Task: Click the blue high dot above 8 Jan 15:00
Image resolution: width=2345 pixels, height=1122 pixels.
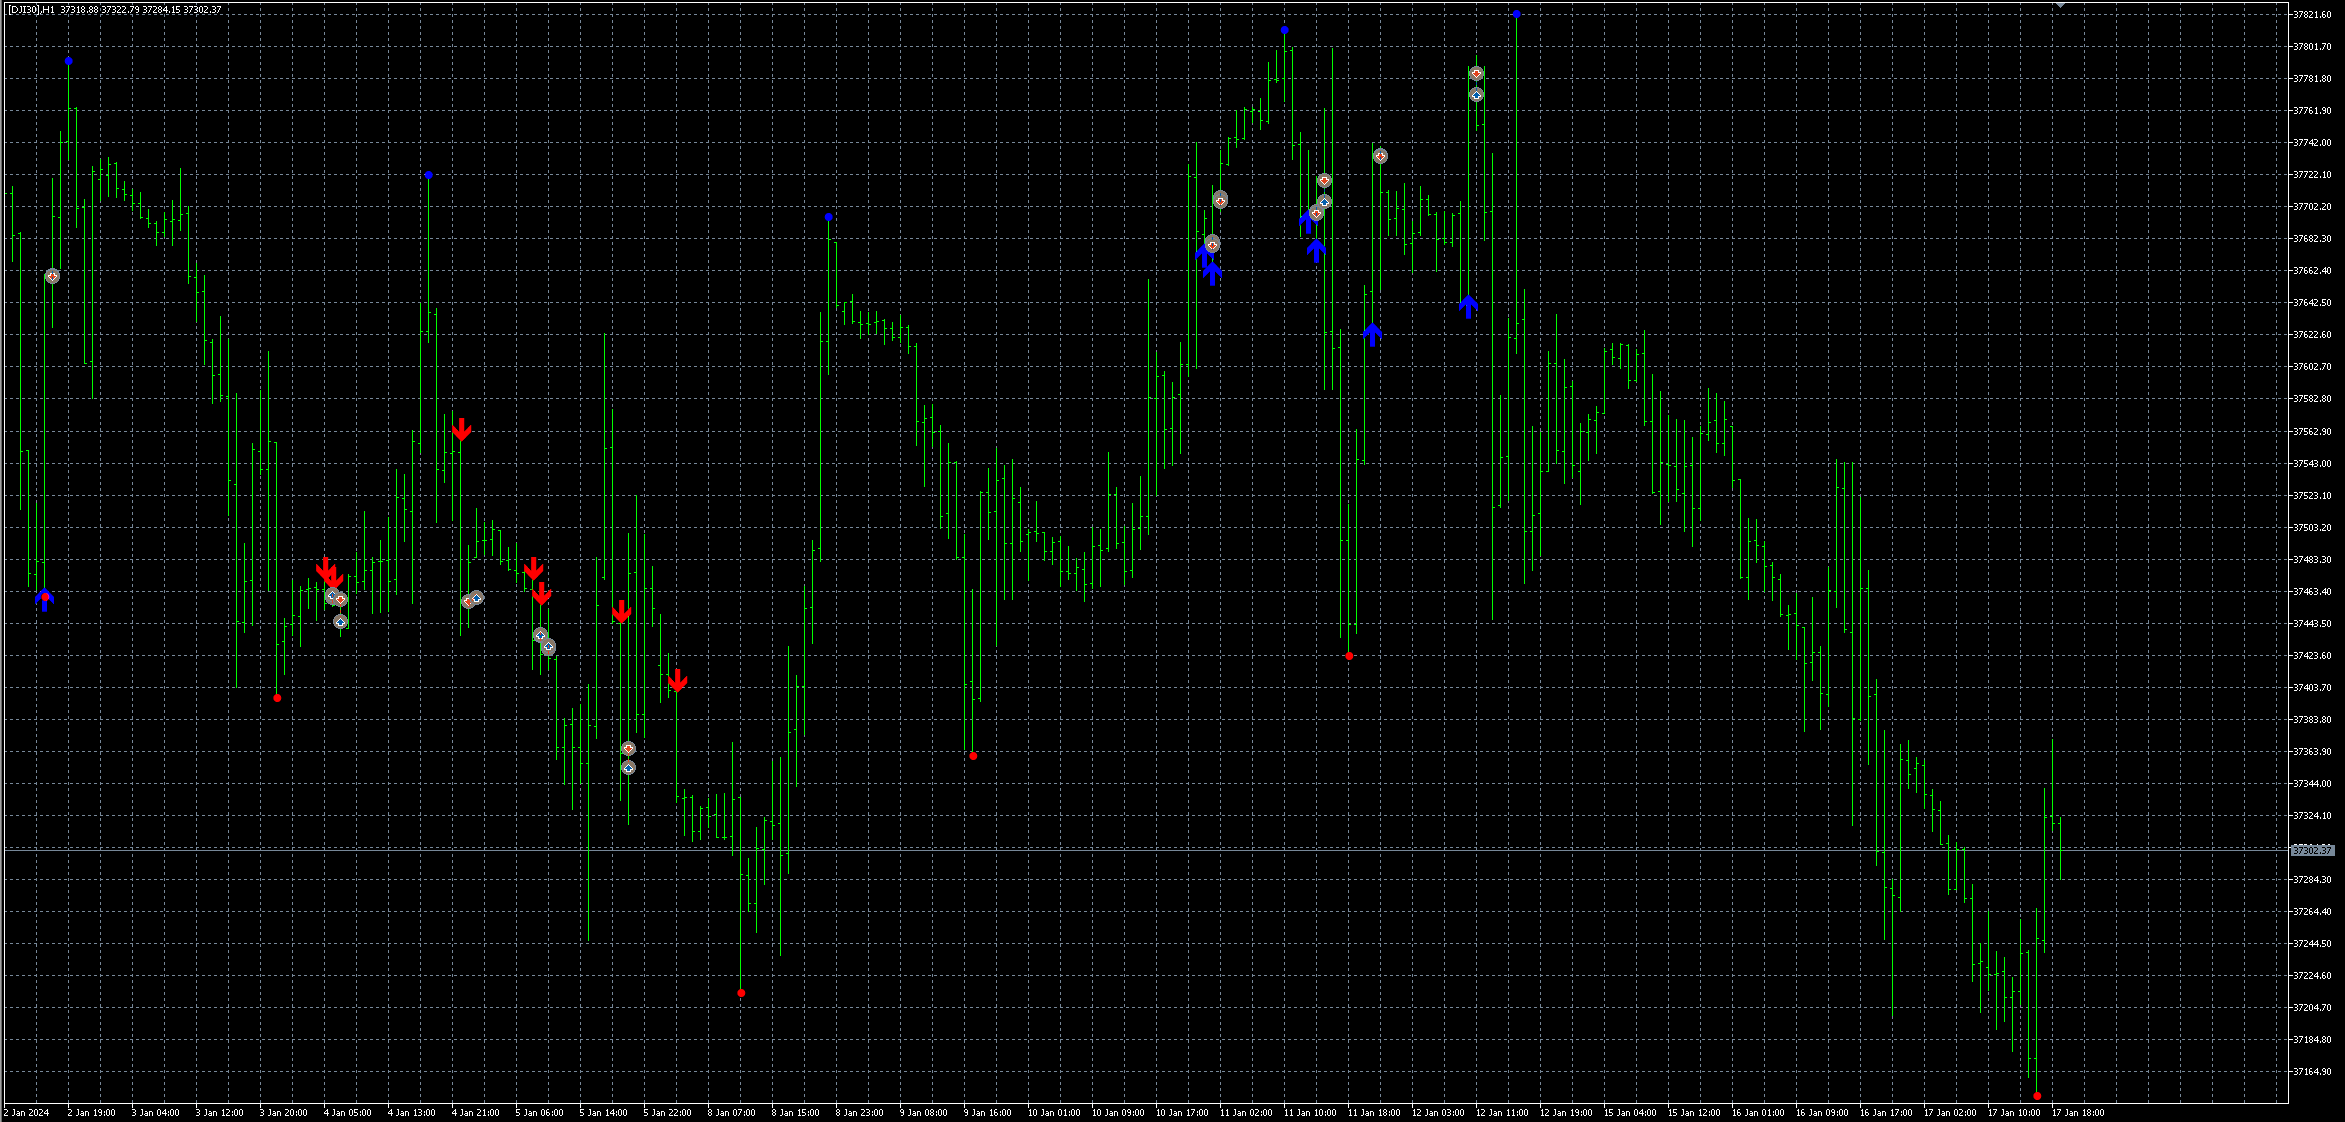Action: coord(829,217)
